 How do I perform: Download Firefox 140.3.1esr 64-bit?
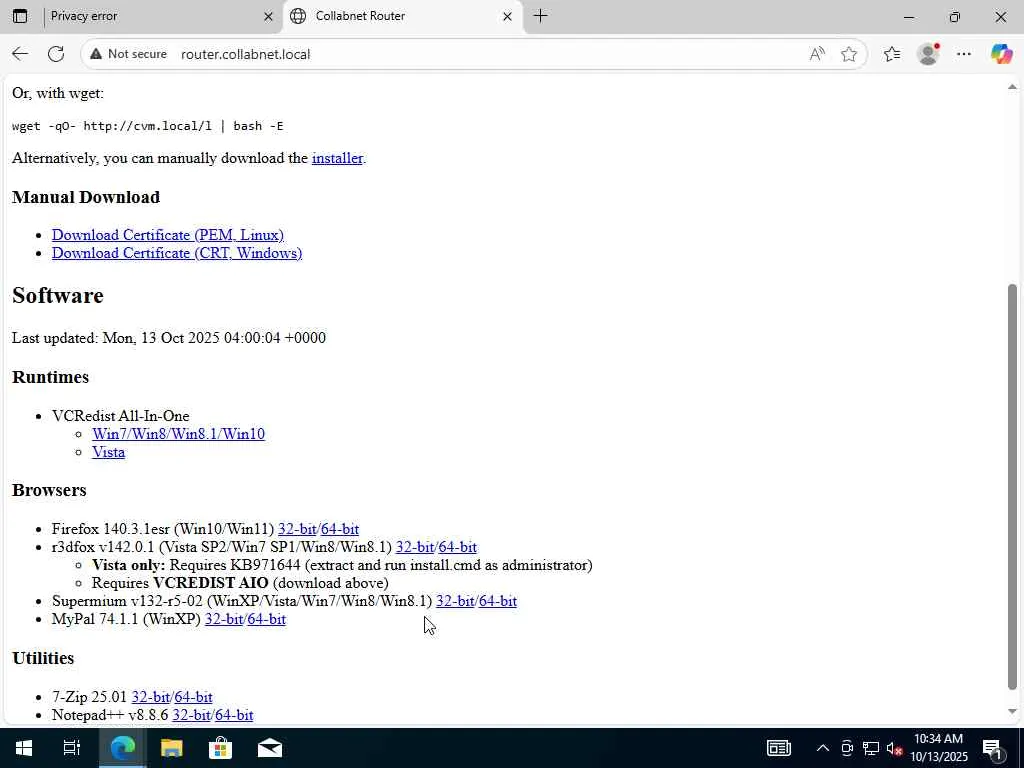(x=340, y=529)
